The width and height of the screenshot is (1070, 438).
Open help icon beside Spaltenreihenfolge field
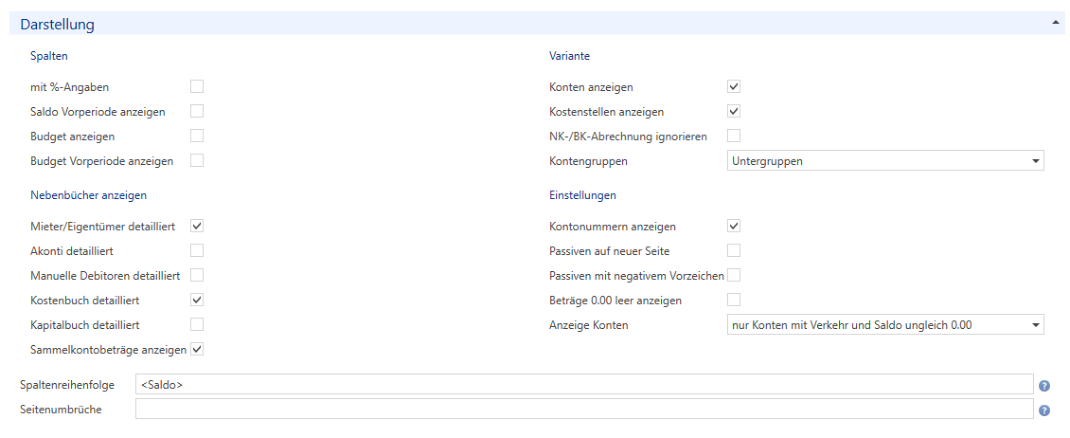coord(1044,385)
